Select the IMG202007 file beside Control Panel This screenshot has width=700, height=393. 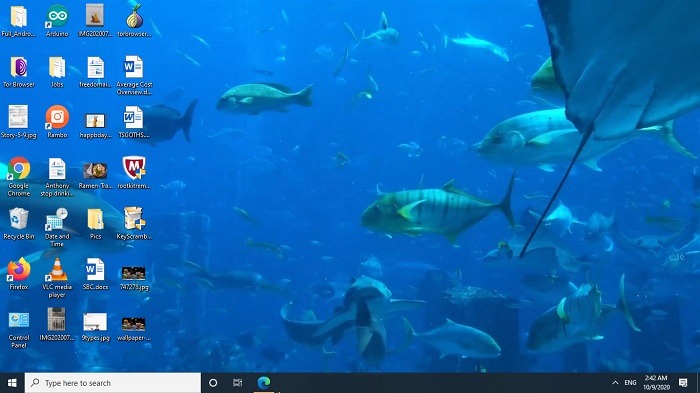point(57,320)
